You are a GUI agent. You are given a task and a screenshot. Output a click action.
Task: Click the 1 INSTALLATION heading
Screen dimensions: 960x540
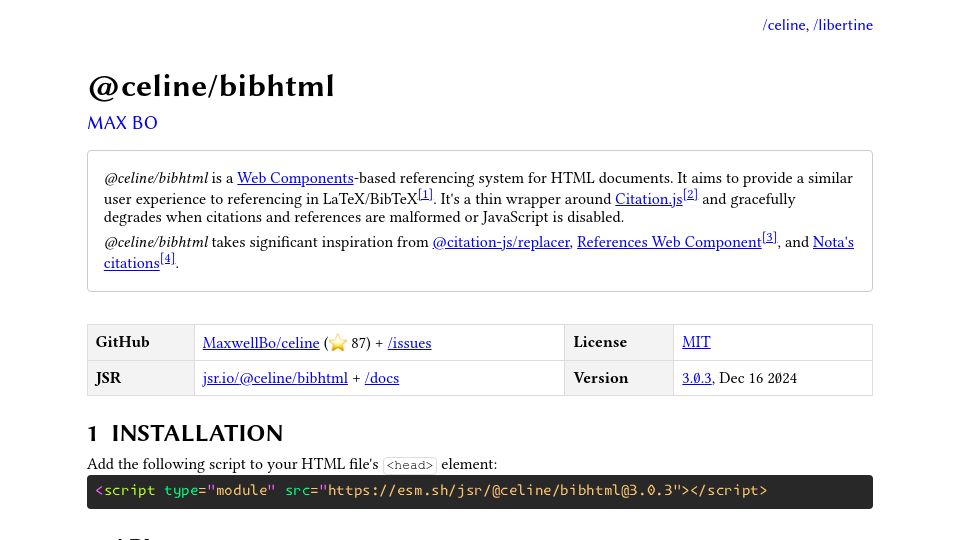185,433
